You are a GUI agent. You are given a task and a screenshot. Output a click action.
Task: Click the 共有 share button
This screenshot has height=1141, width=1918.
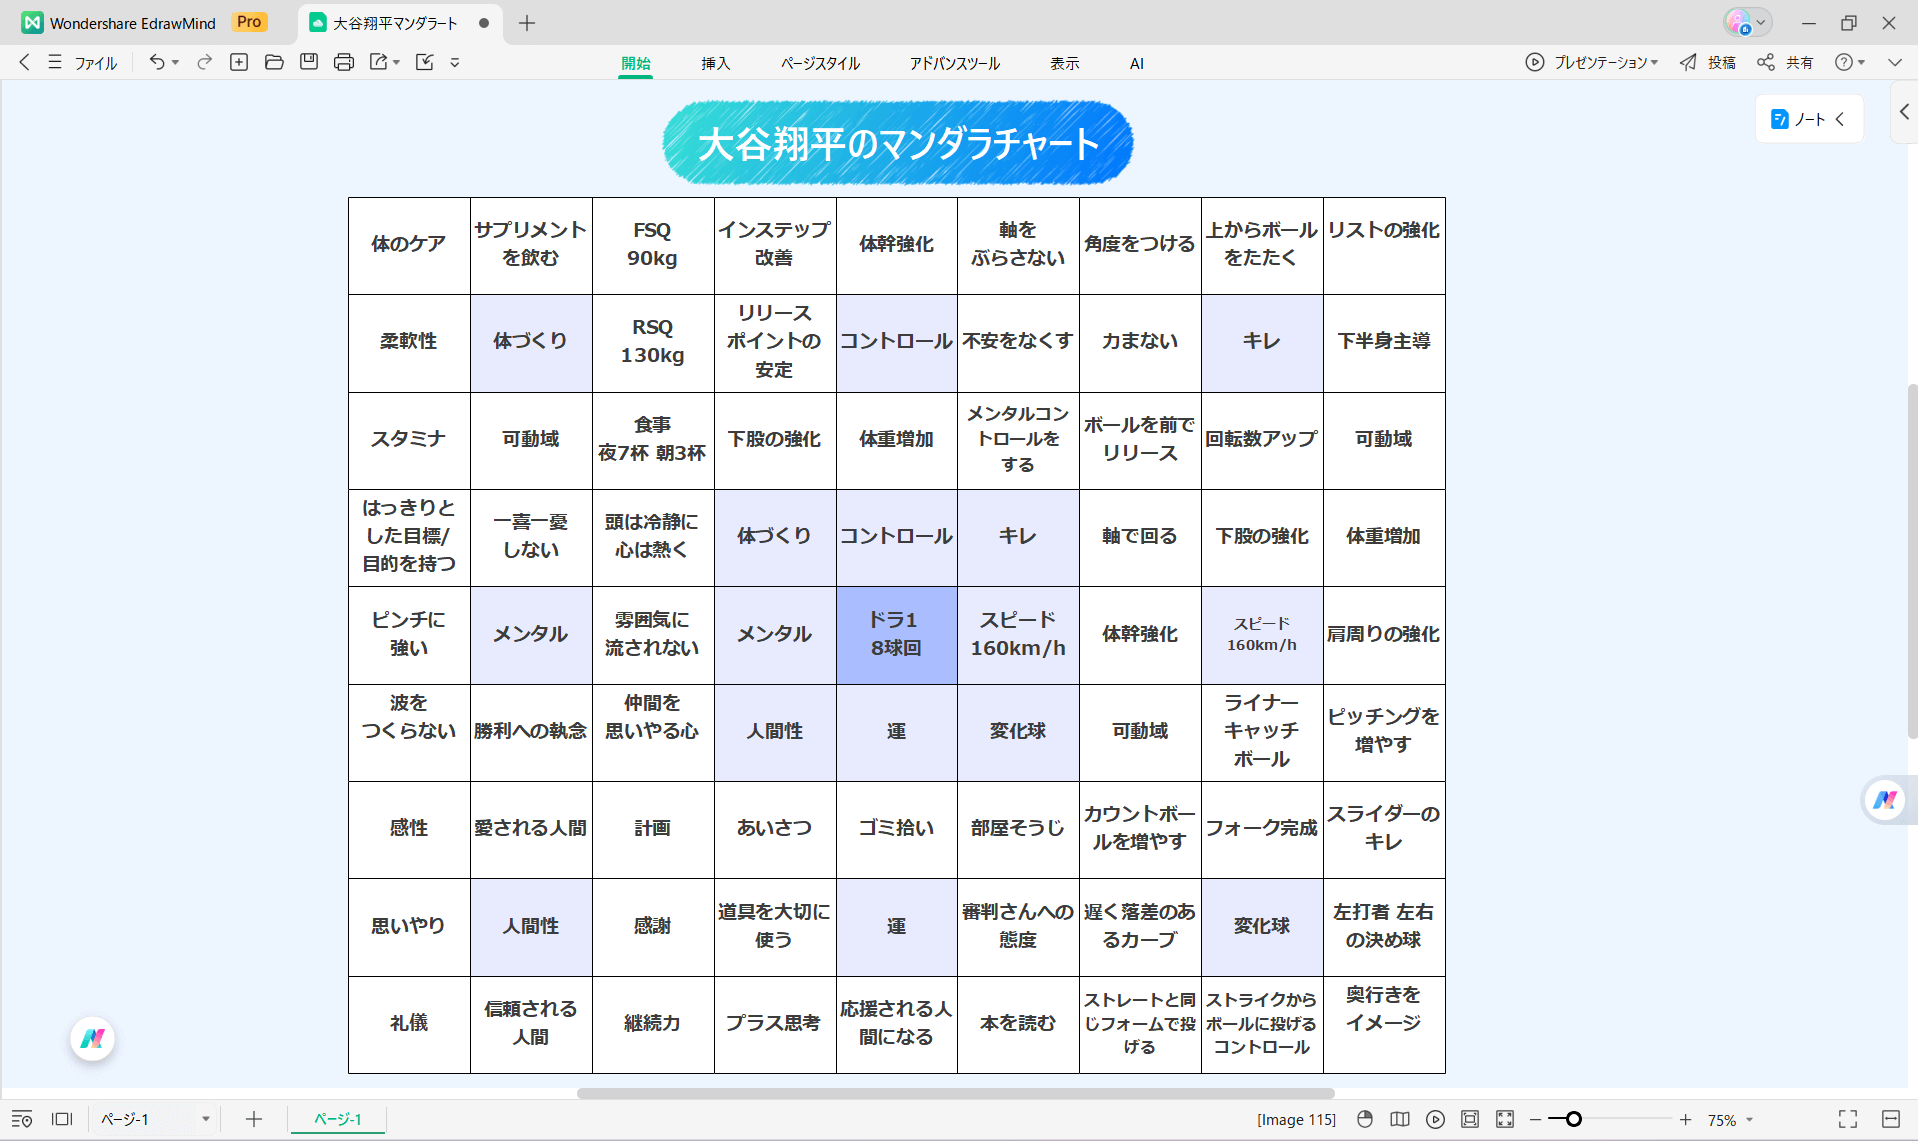coord(1786,62)
